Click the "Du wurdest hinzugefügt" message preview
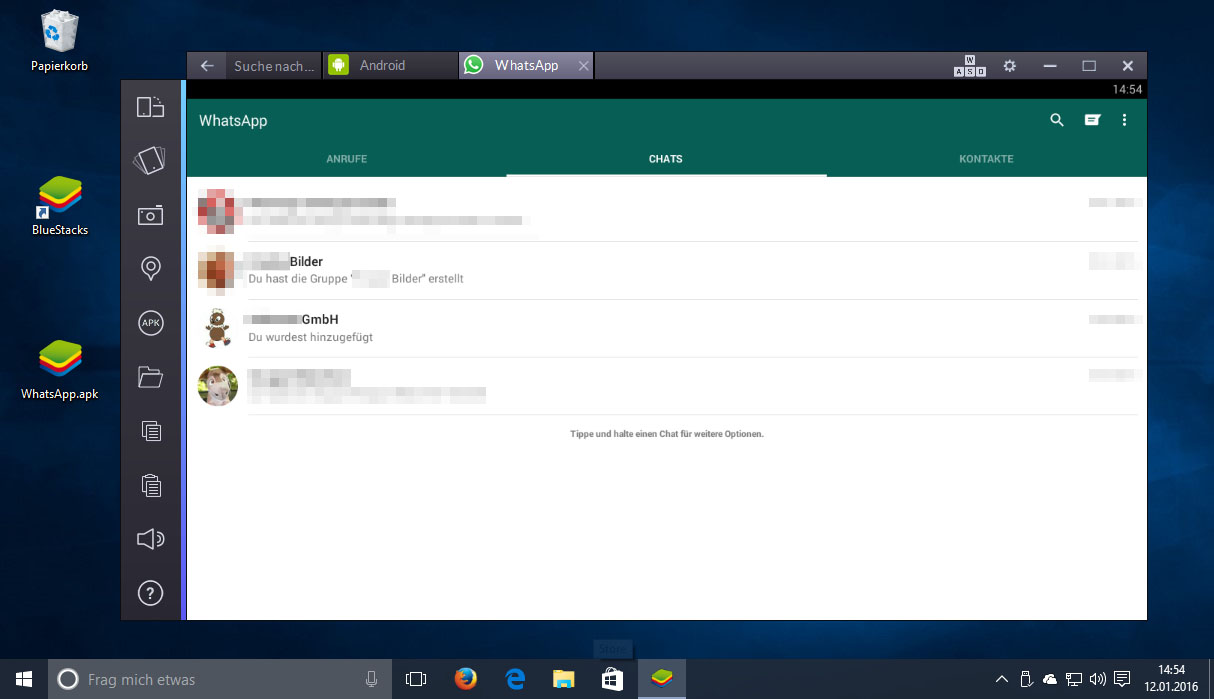This screenshot has width=1214, height=699. [311, 338]
